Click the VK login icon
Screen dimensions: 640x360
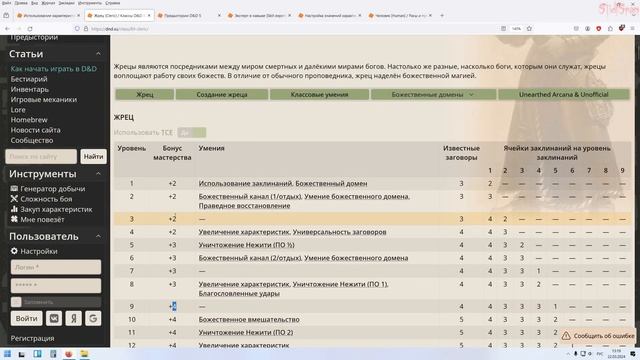coord(54,318)
